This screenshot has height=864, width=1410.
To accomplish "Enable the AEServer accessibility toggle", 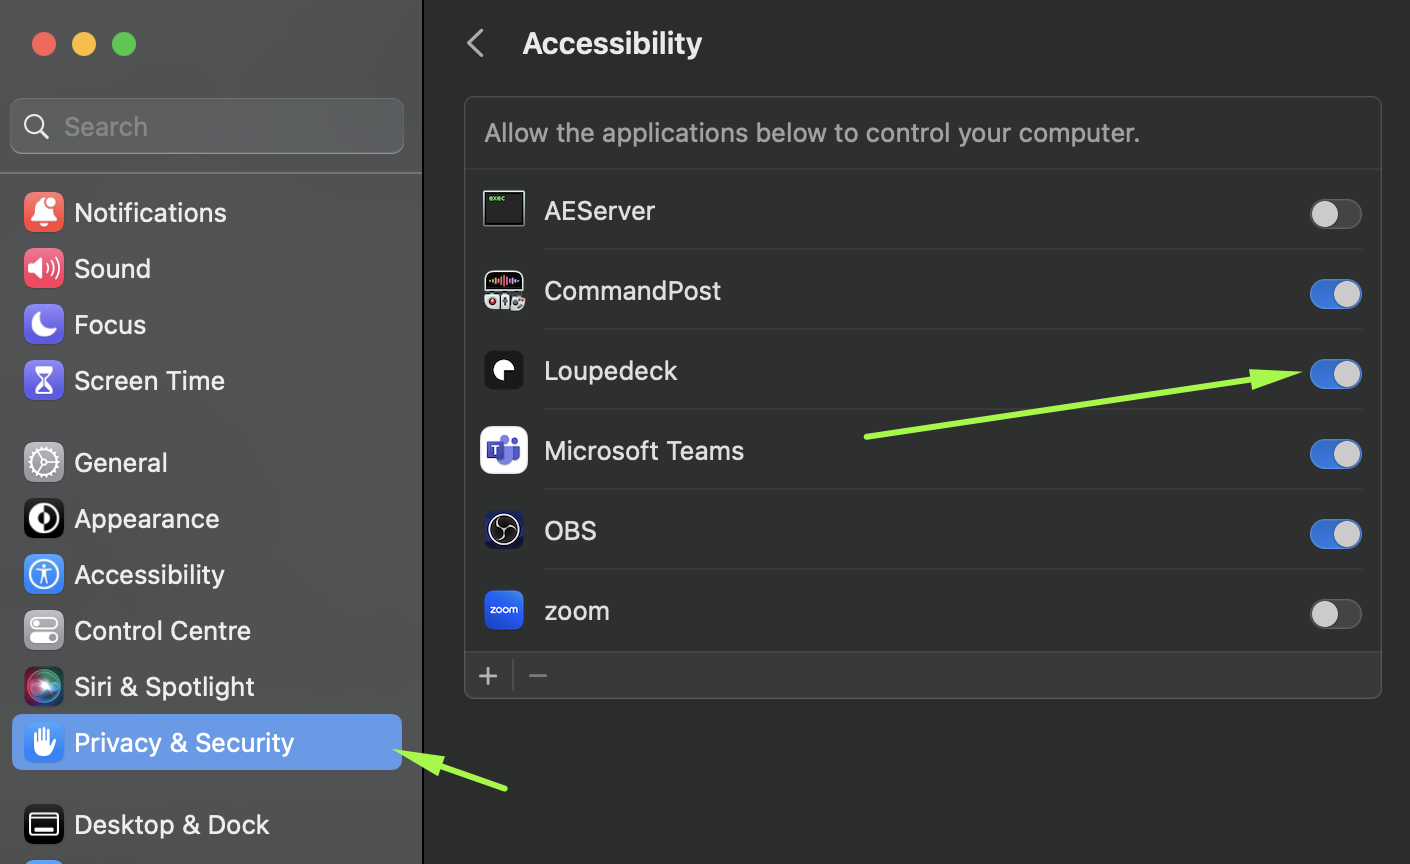I will coord(1335,214).
